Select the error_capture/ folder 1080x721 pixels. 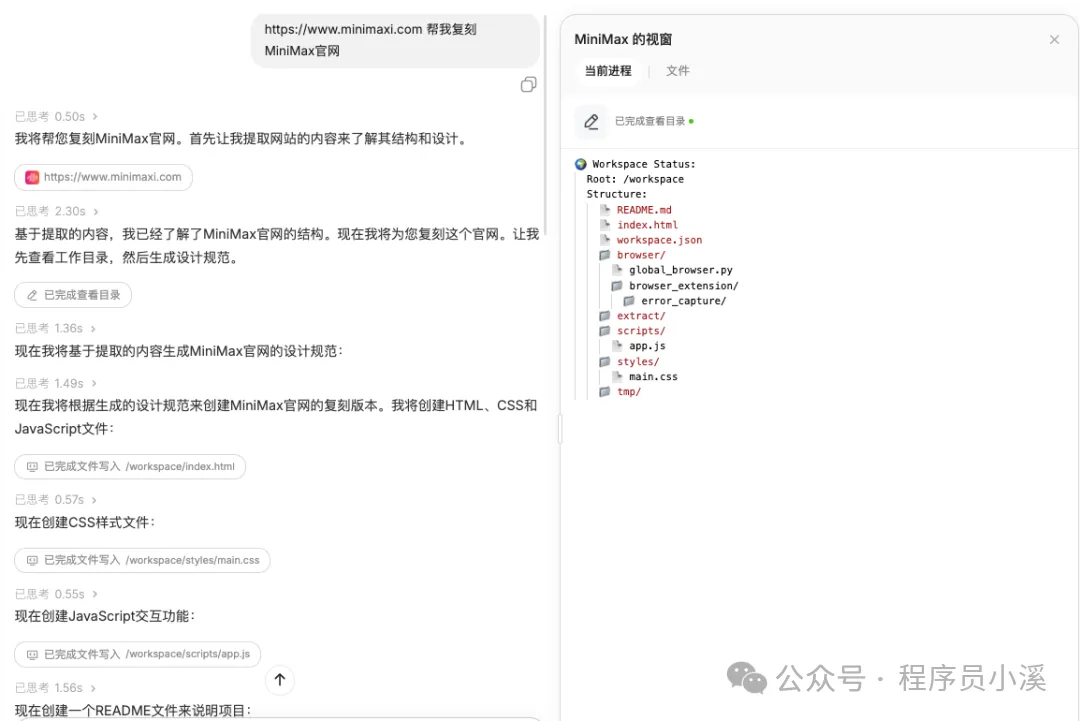683,301
